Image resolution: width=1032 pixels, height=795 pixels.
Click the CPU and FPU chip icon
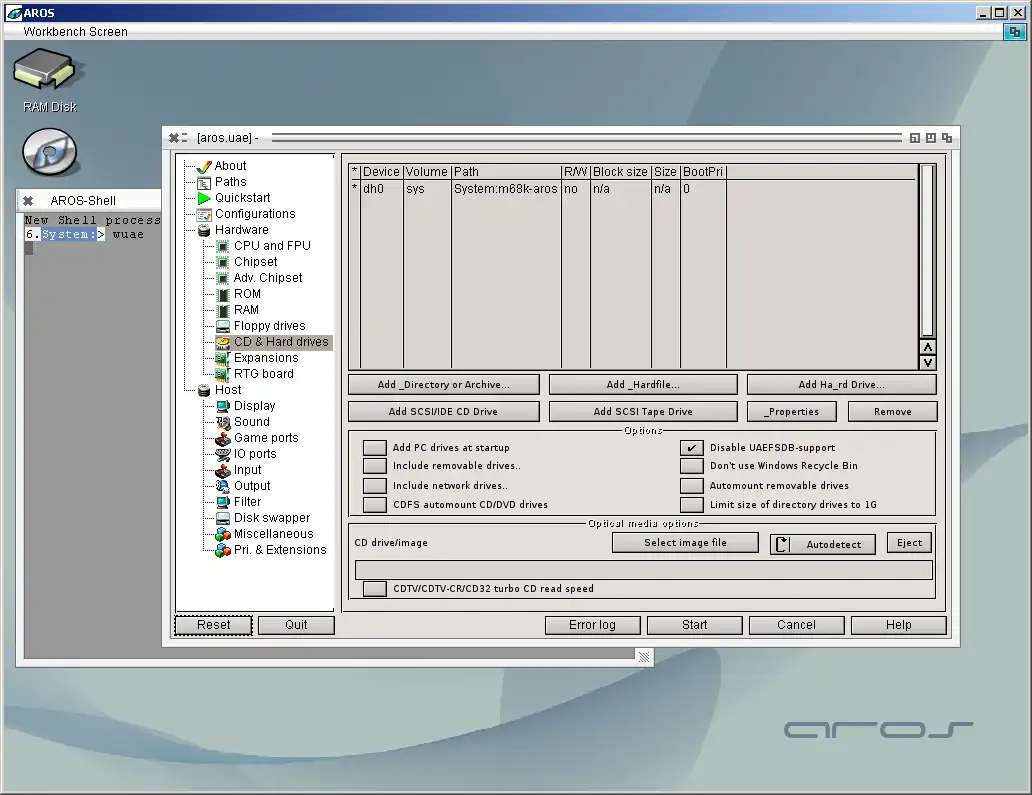[x=223, y=246]
